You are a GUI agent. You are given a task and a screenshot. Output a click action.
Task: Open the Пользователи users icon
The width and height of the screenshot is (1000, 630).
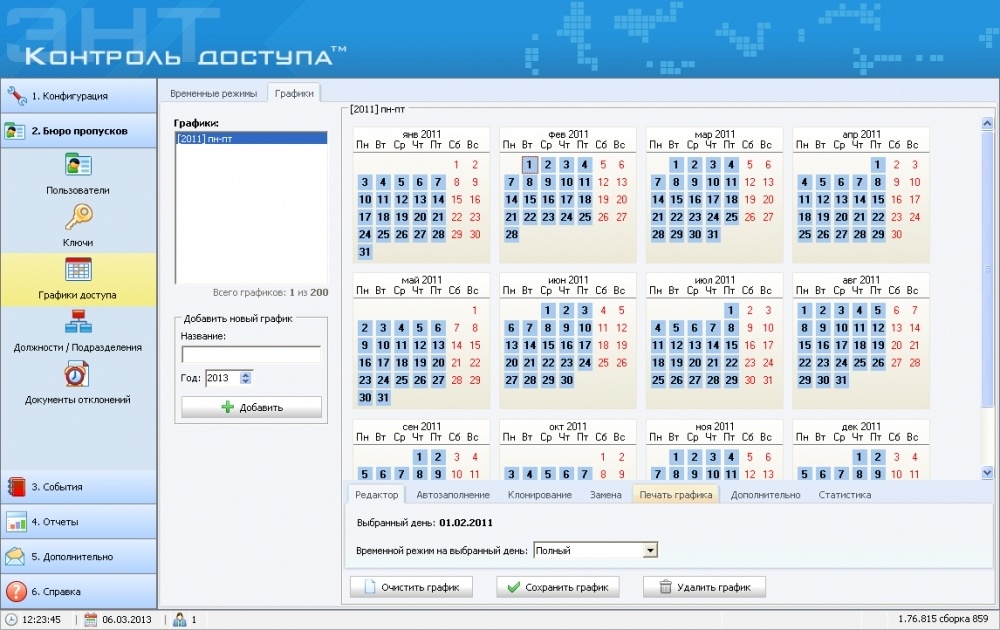(78, 165)
